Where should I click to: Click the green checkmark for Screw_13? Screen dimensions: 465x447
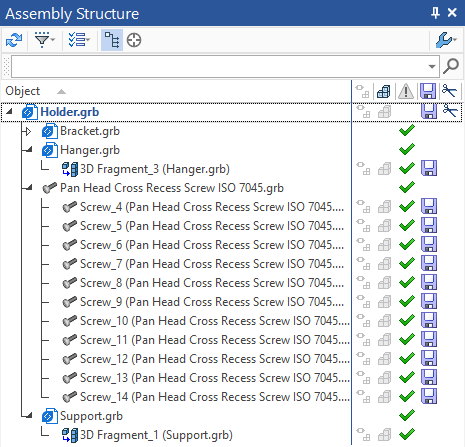tap(407, 377)
